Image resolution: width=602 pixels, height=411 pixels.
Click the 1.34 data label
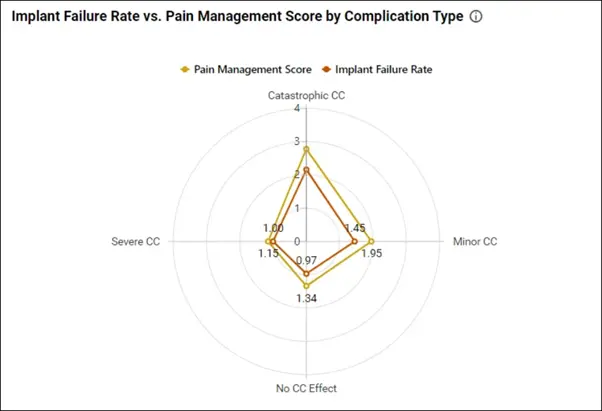[x=306, y=298]
